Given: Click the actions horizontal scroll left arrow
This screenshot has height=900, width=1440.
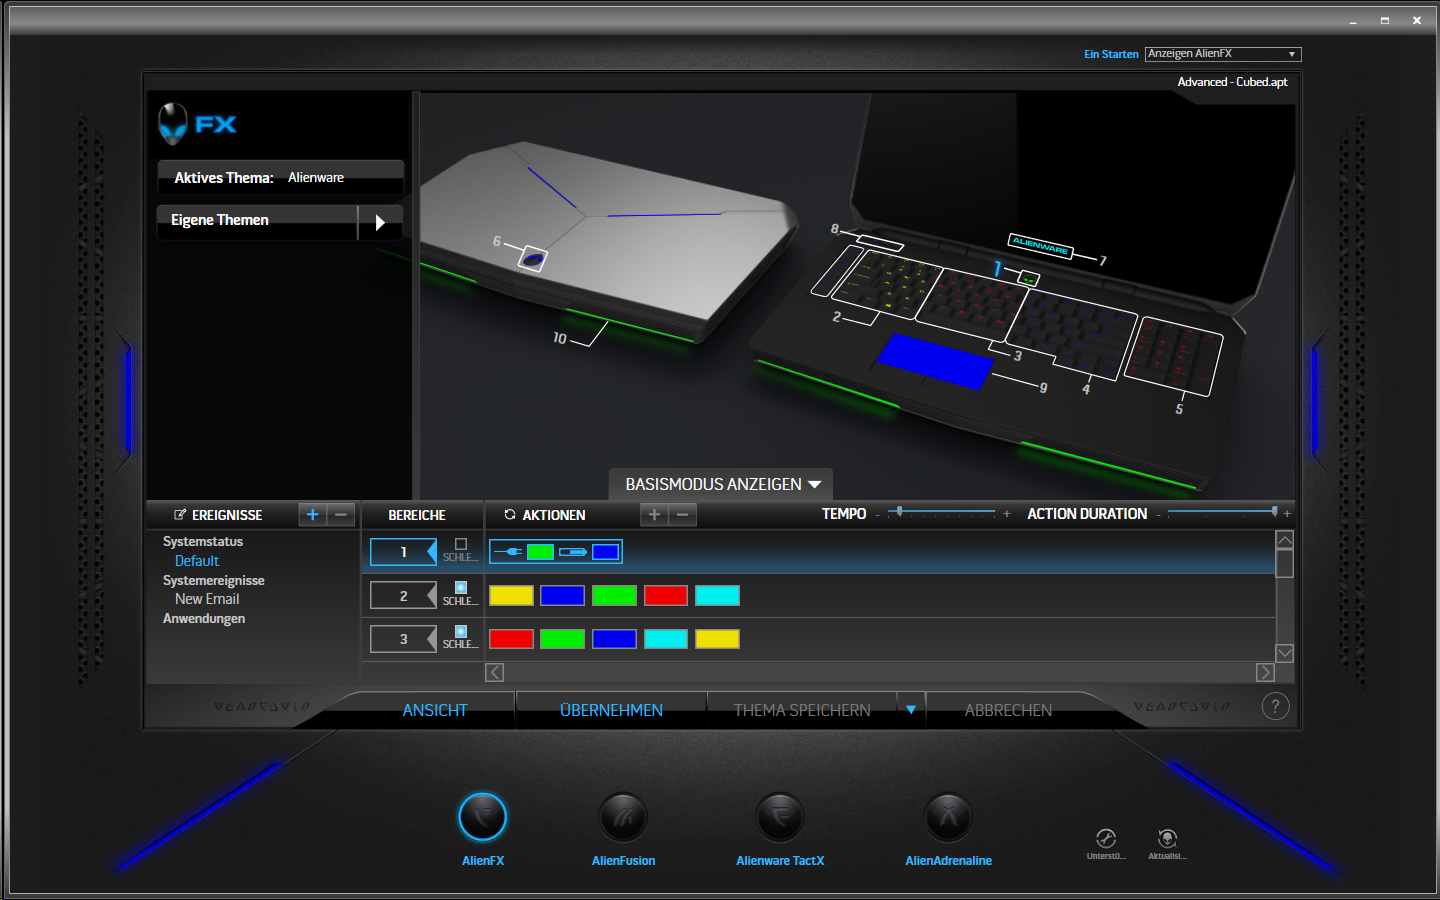Looking at the screenshot, I should click(x=494, y=673).
